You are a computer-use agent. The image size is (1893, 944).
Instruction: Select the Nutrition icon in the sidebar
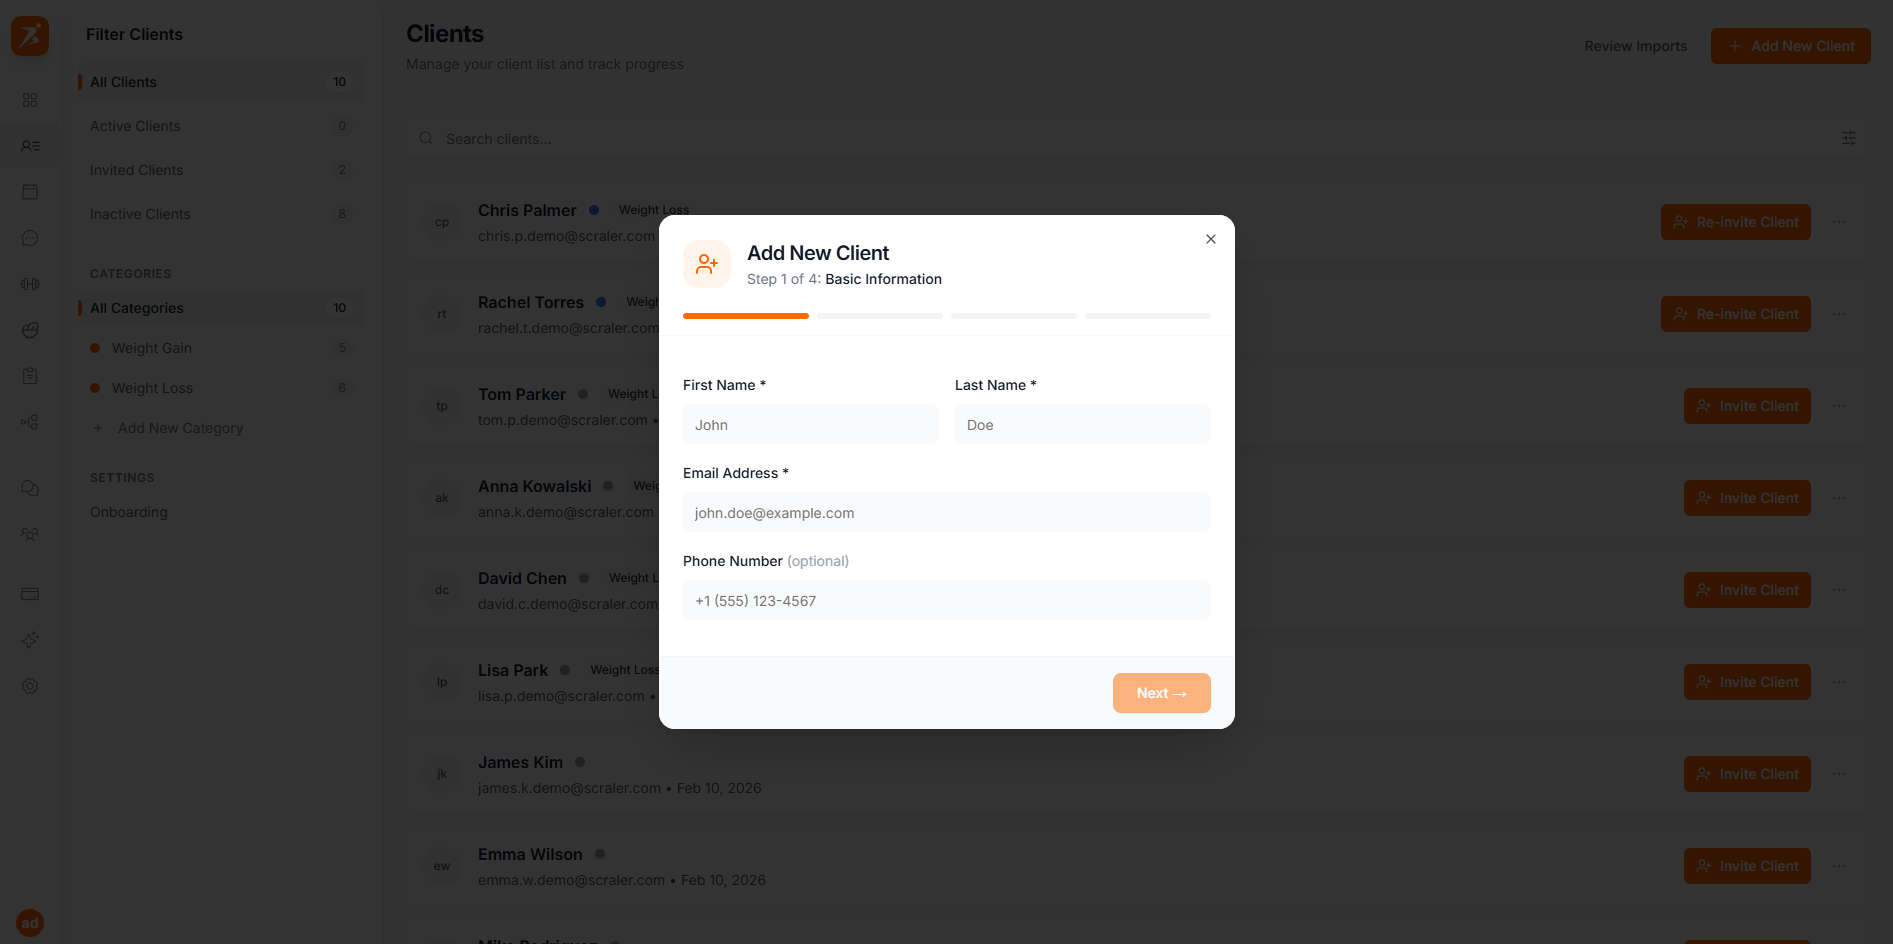(30, 330)
